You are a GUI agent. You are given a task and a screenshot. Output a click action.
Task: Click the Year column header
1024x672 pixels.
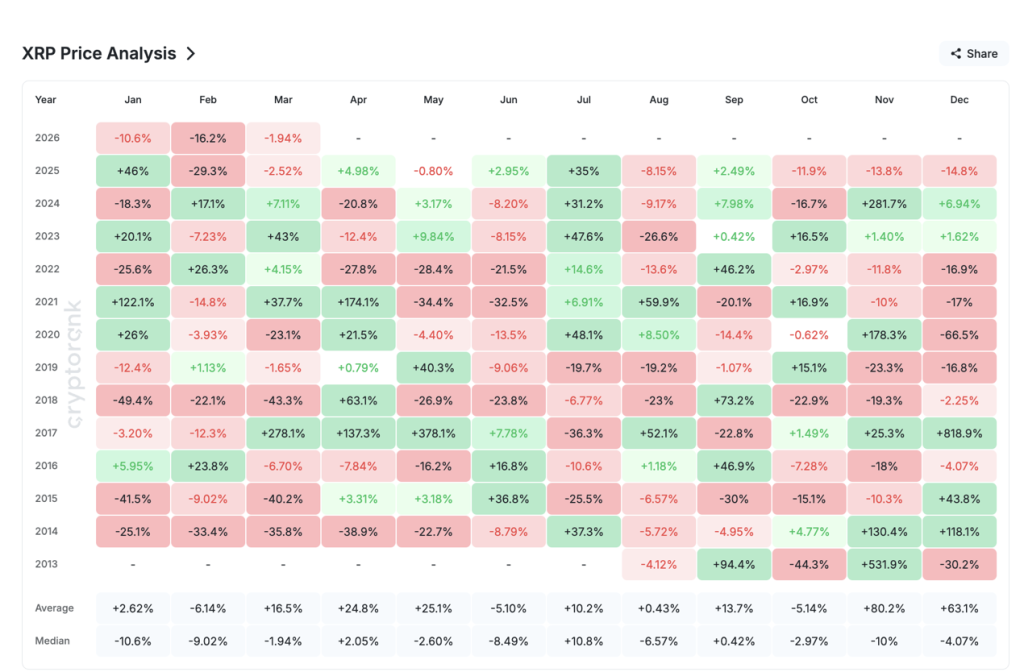pos(47,99)
